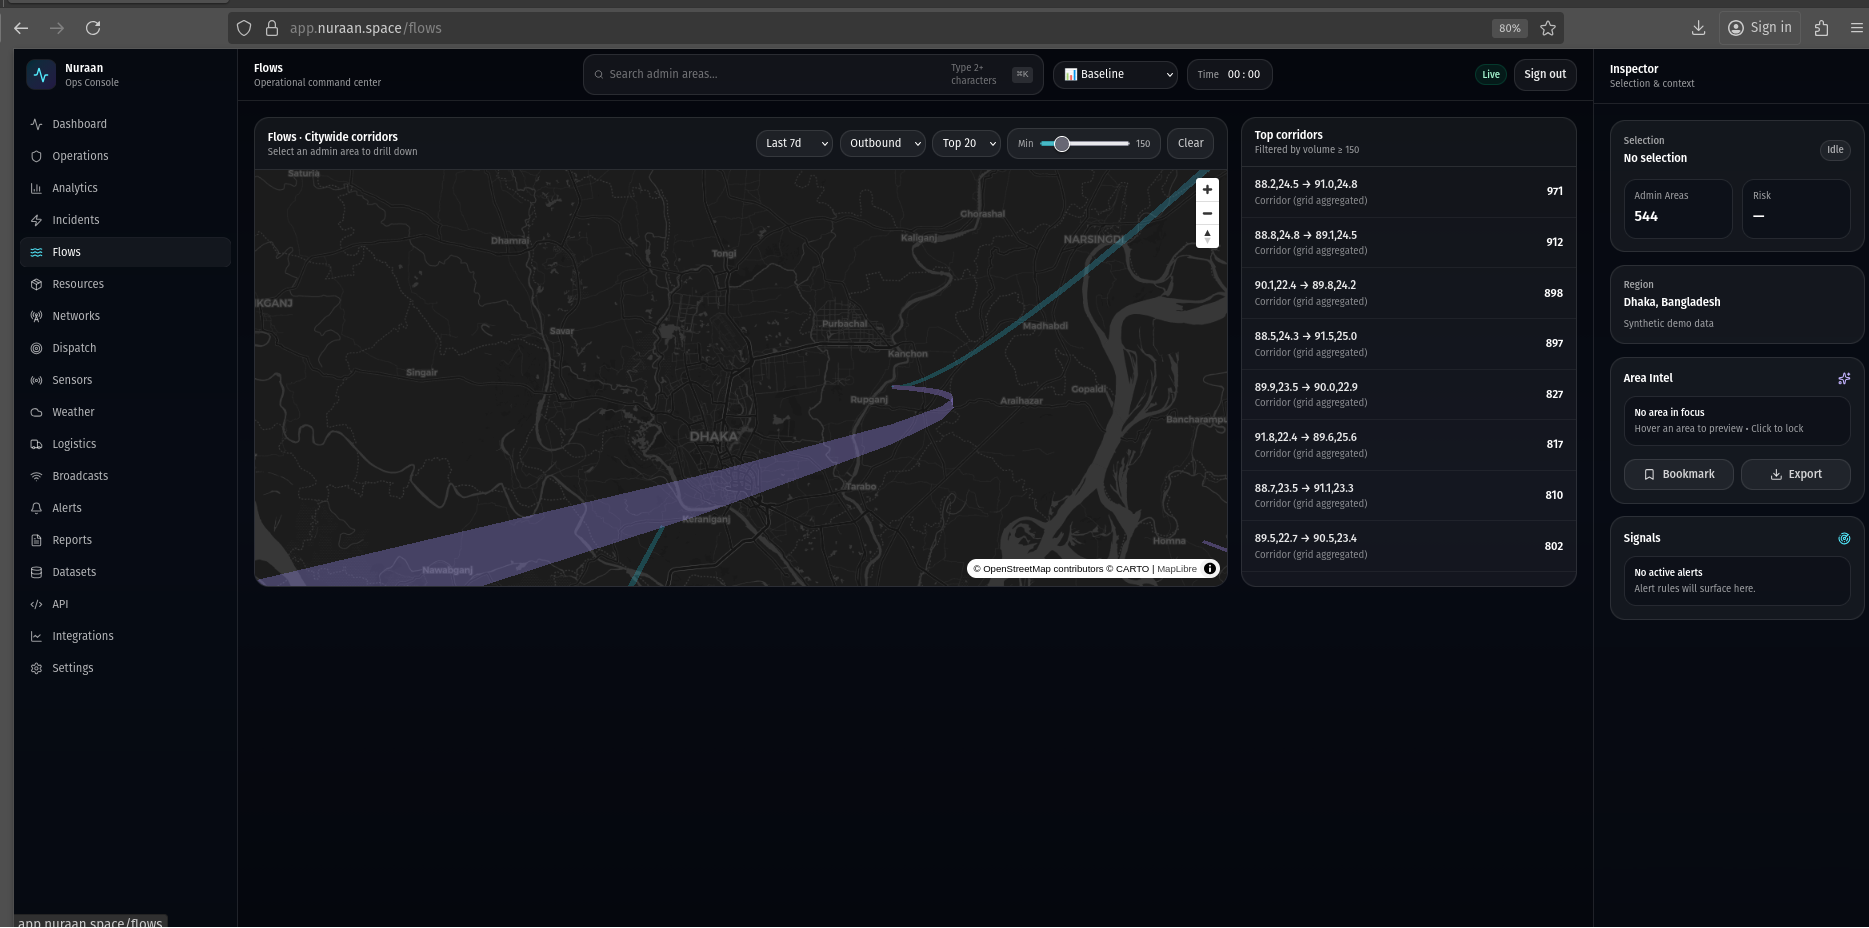
Task: Click the map zoom out minus icon
Action: [x=1207, y=214]
